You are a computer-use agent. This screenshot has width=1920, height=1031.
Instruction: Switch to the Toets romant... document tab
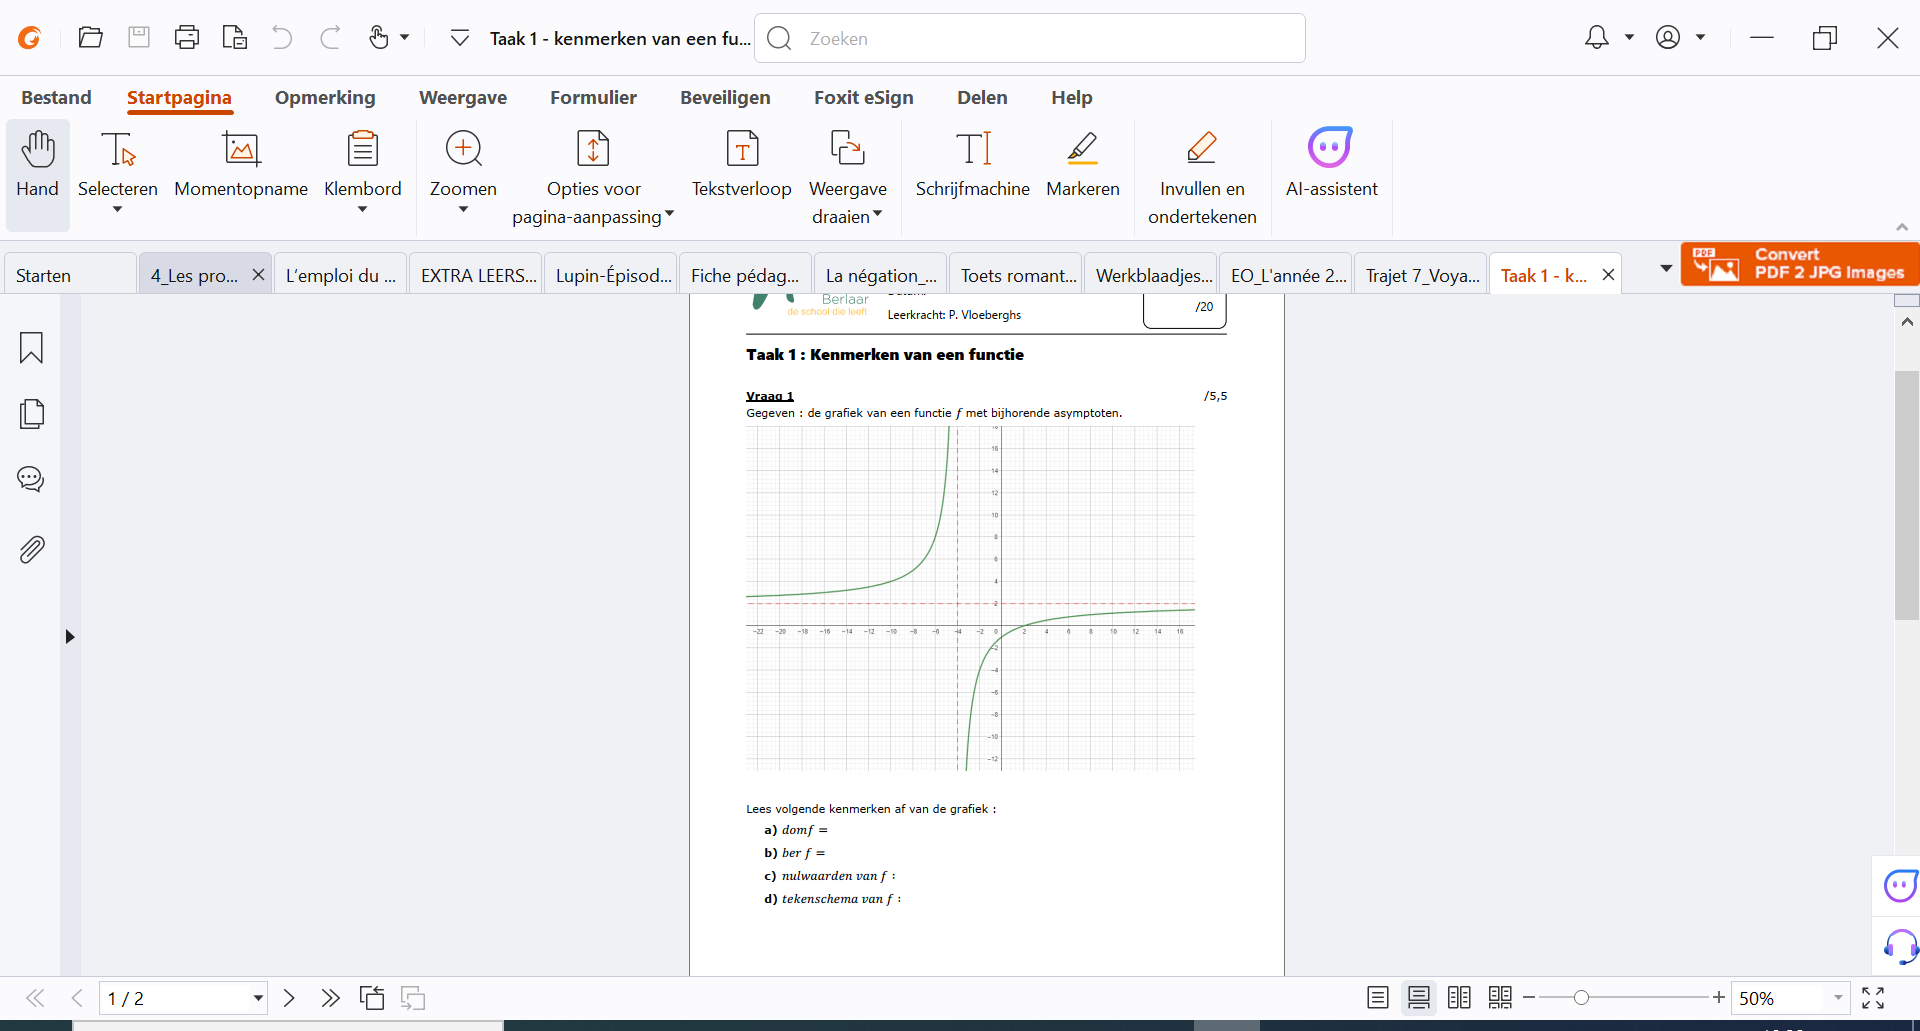[x=1016, y=275]
